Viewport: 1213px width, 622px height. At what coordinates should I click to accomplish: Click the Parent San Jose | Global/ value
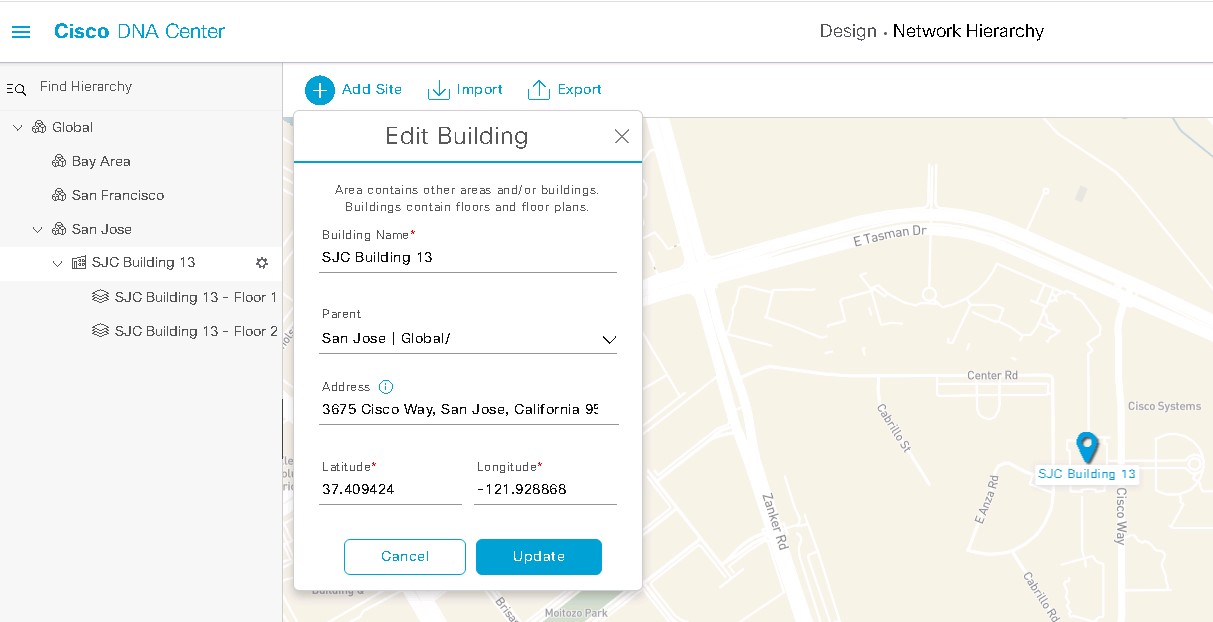point(386,339)
